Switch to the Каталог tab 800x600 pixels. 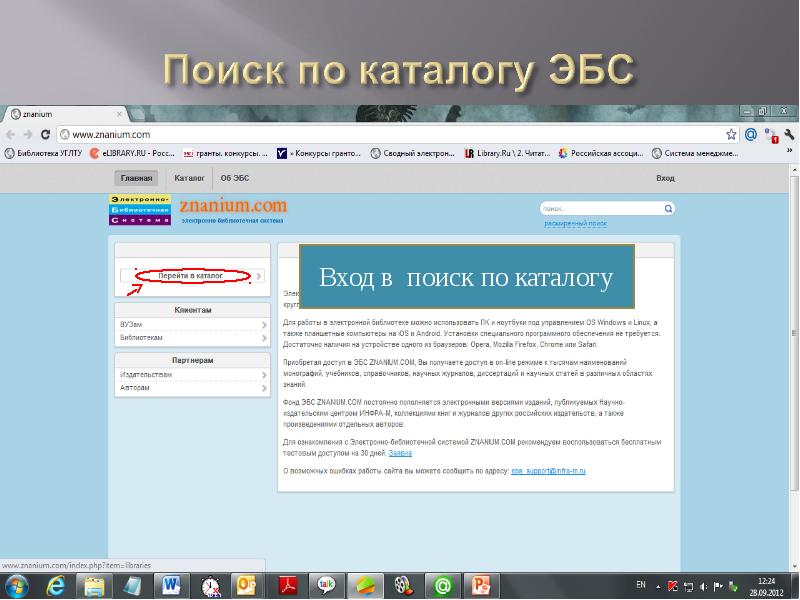tap(189, 178)
